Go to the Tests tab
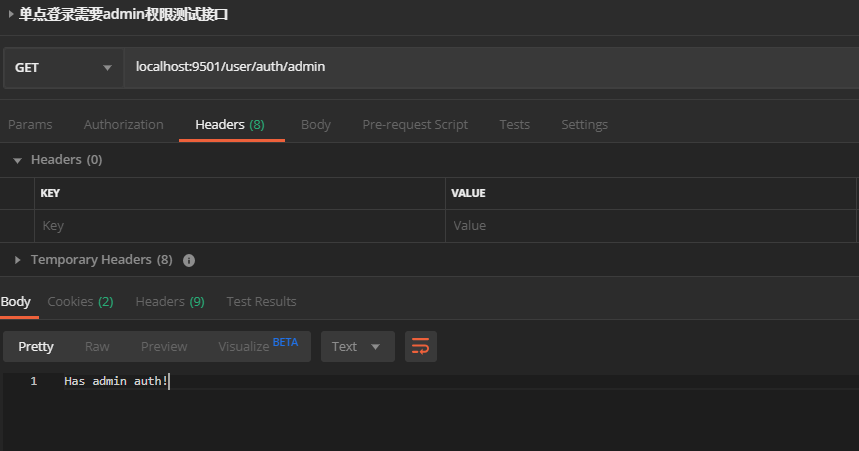This screenshot has height=451, width=859. (514, 125)
